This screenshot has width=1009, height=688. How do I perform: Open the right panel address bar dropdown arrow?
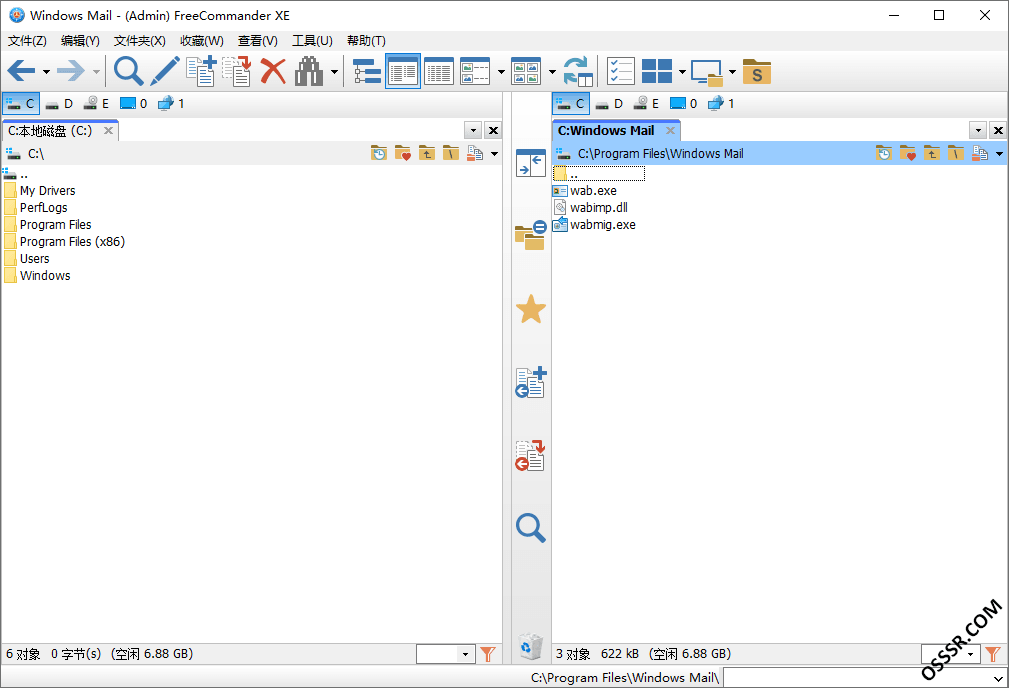click(999, 154)
